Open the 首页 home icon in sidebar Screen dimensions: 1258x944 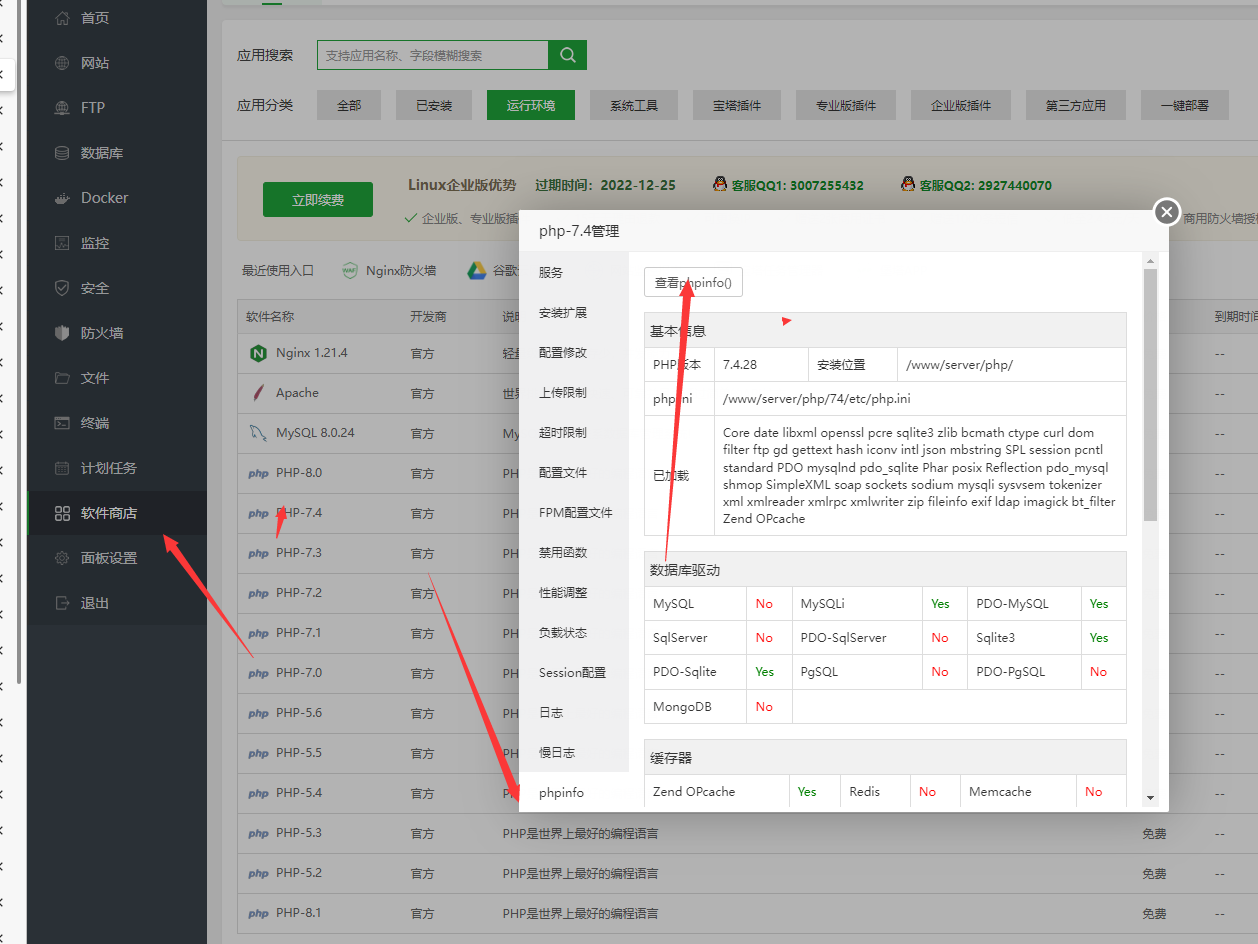tap(62, 18)
